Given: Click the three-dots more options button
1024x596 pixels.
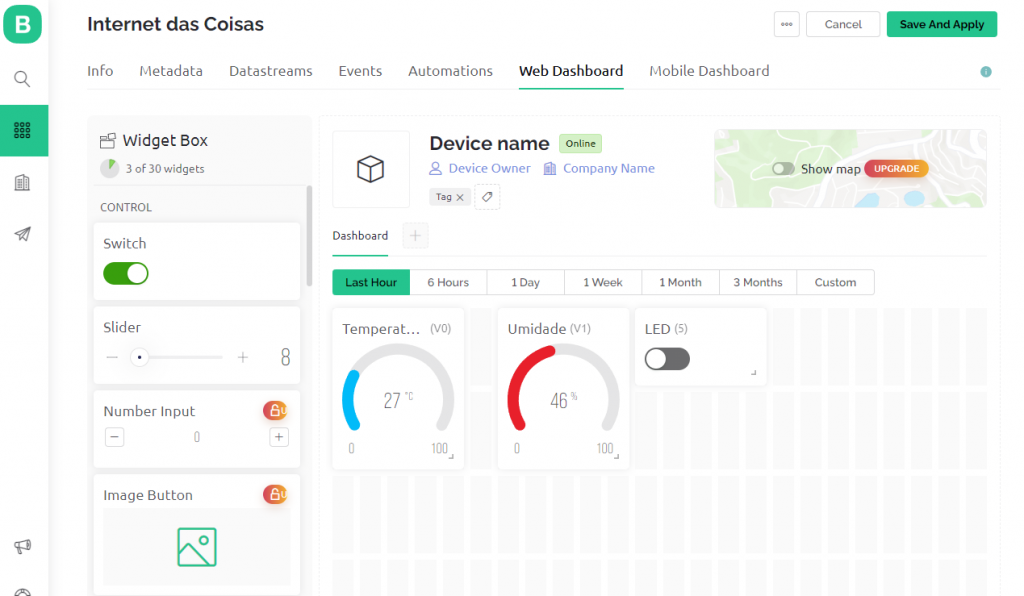Looking at the screenshot, I should [786, 24].
